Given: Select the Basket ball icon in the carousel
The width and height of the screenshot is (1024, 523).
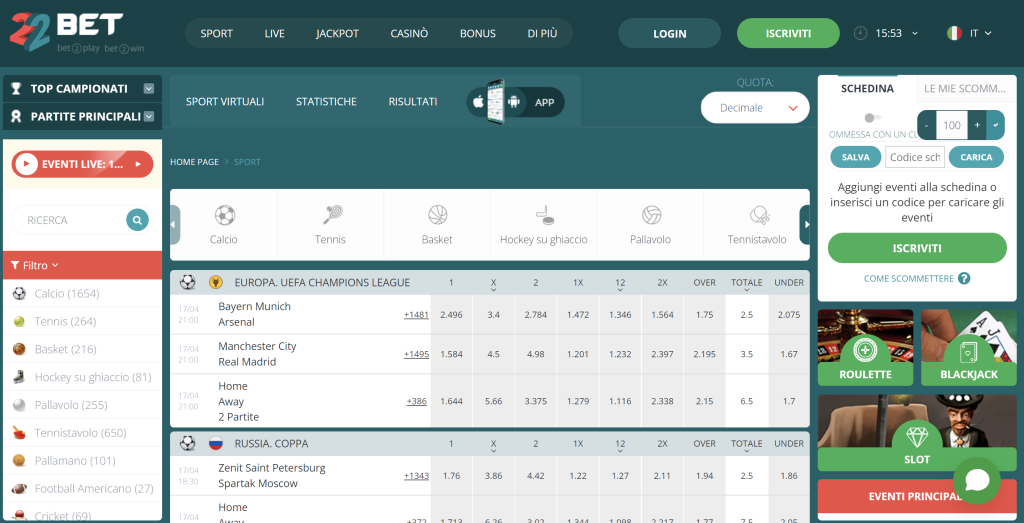Looking at the screenshot, I should (438, 215).
